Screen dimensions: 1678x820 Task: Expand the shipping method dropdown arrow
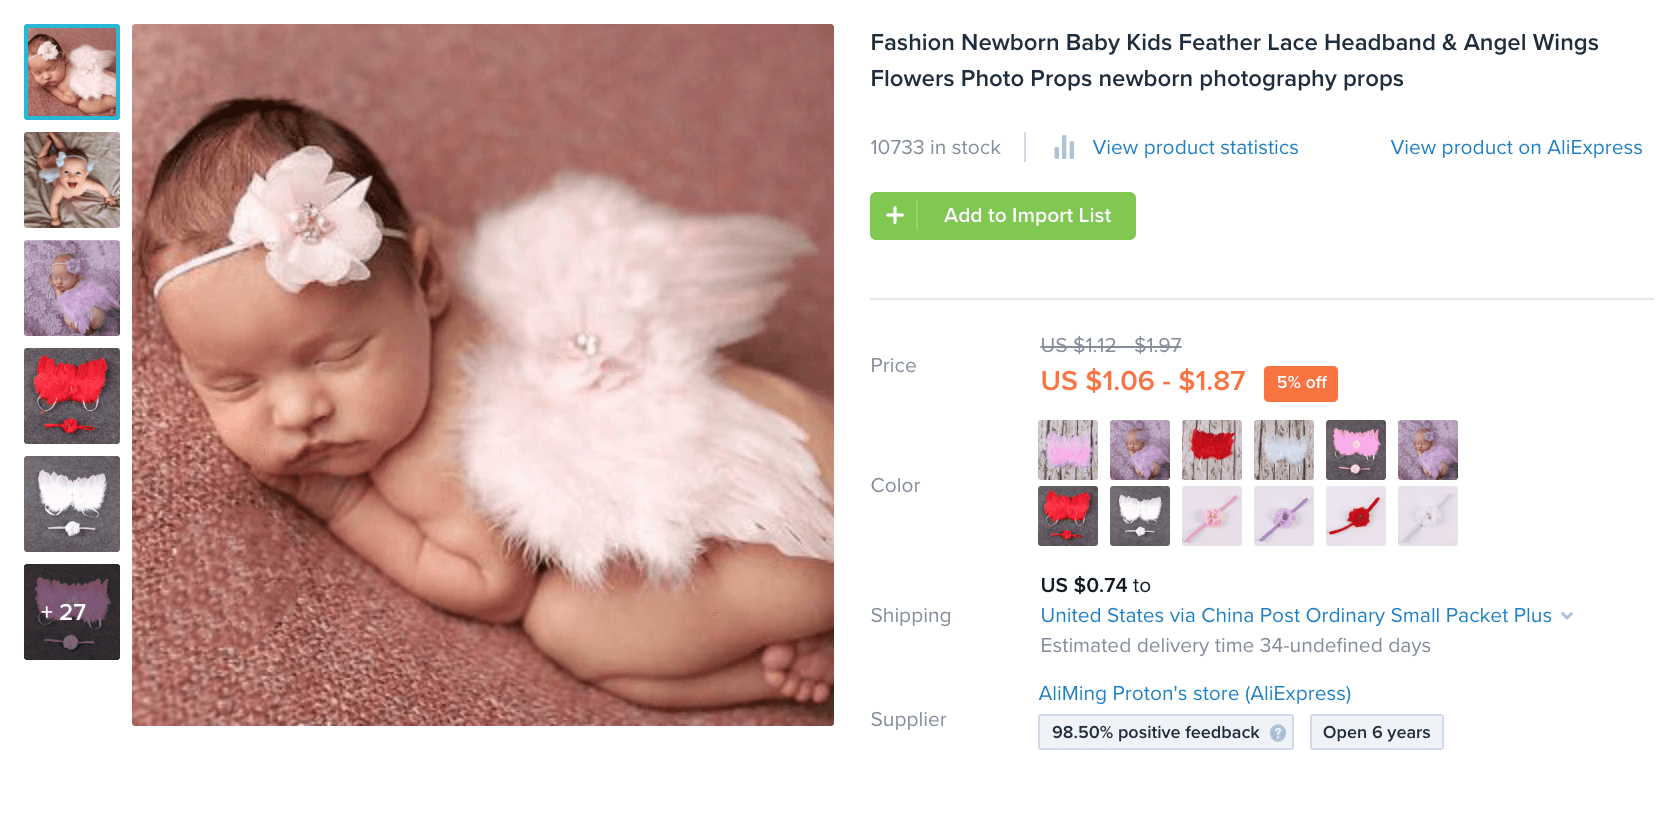coord(1567,616)
